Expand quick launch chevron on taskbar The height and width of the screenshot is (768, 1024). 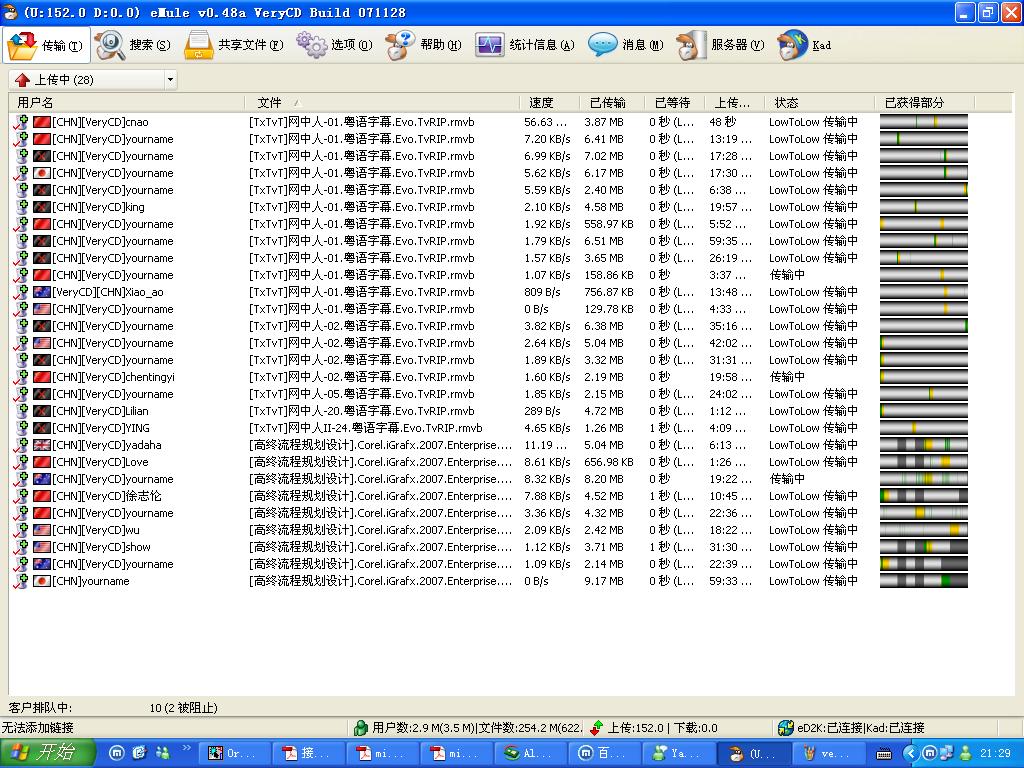[186, 748]
